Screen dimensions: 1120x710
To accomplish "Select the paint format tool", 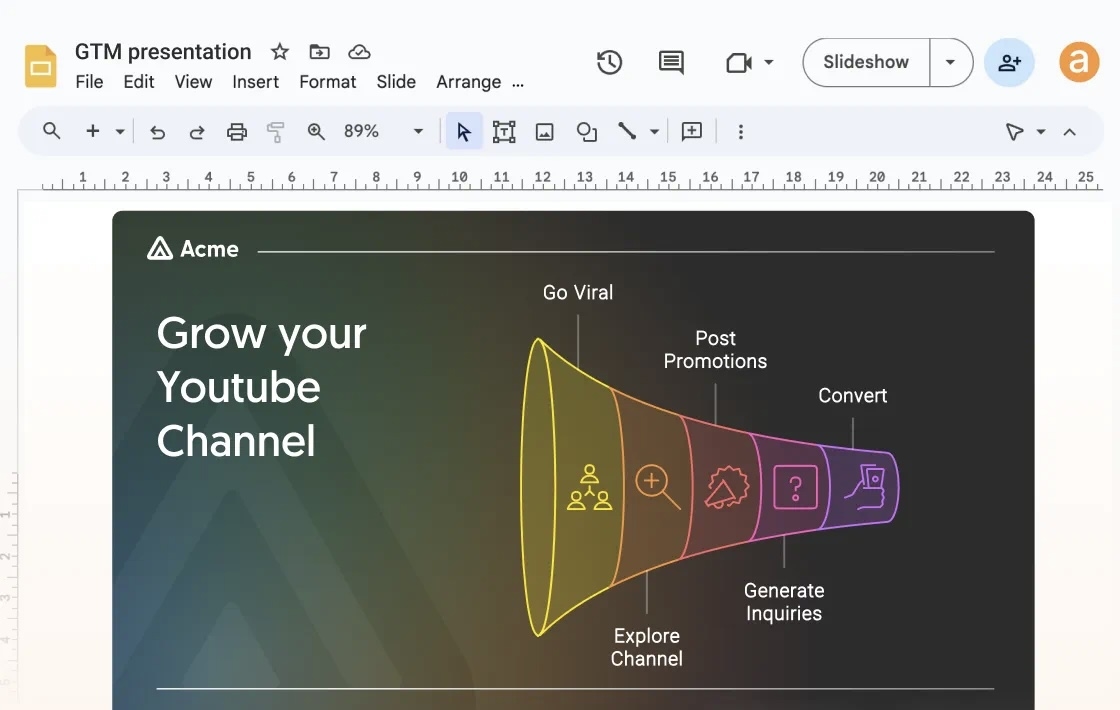I will 276,131.
